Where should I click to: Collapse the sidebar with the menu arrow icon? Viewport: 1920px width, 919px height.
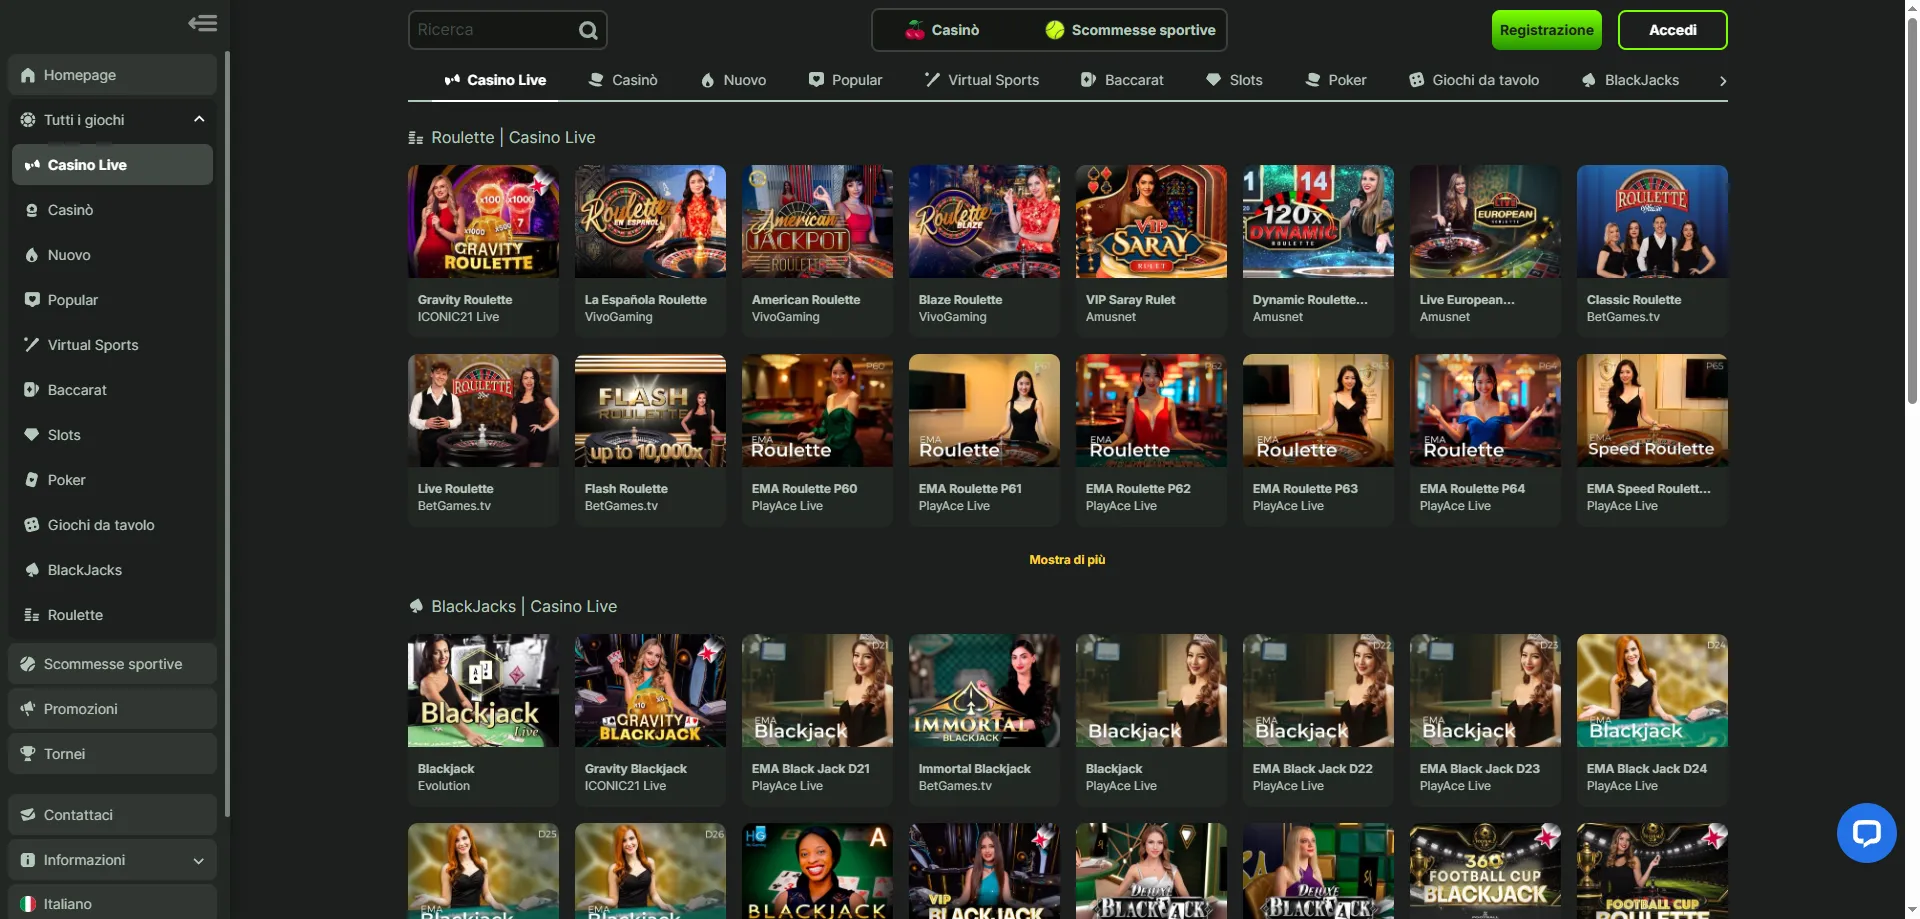(x=202, y=23)
